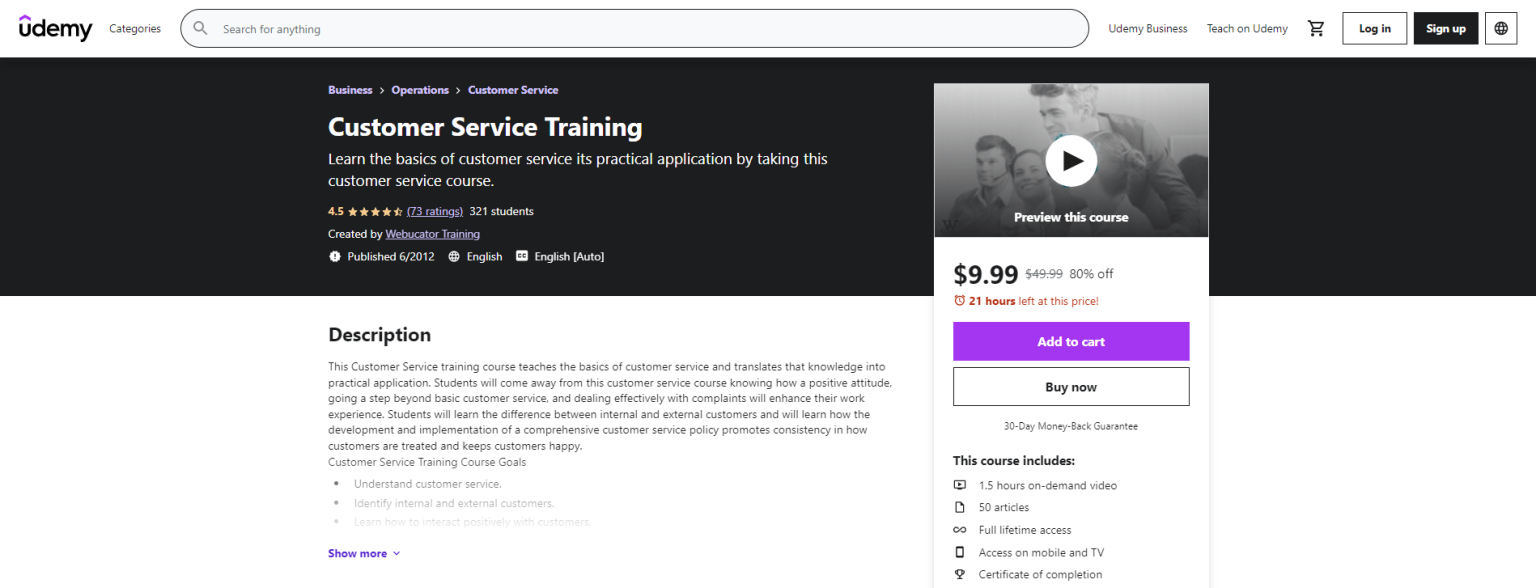Click the on-demand video icon
Image resolution: width=1536 pixels, height=588 pixels.
961,485
